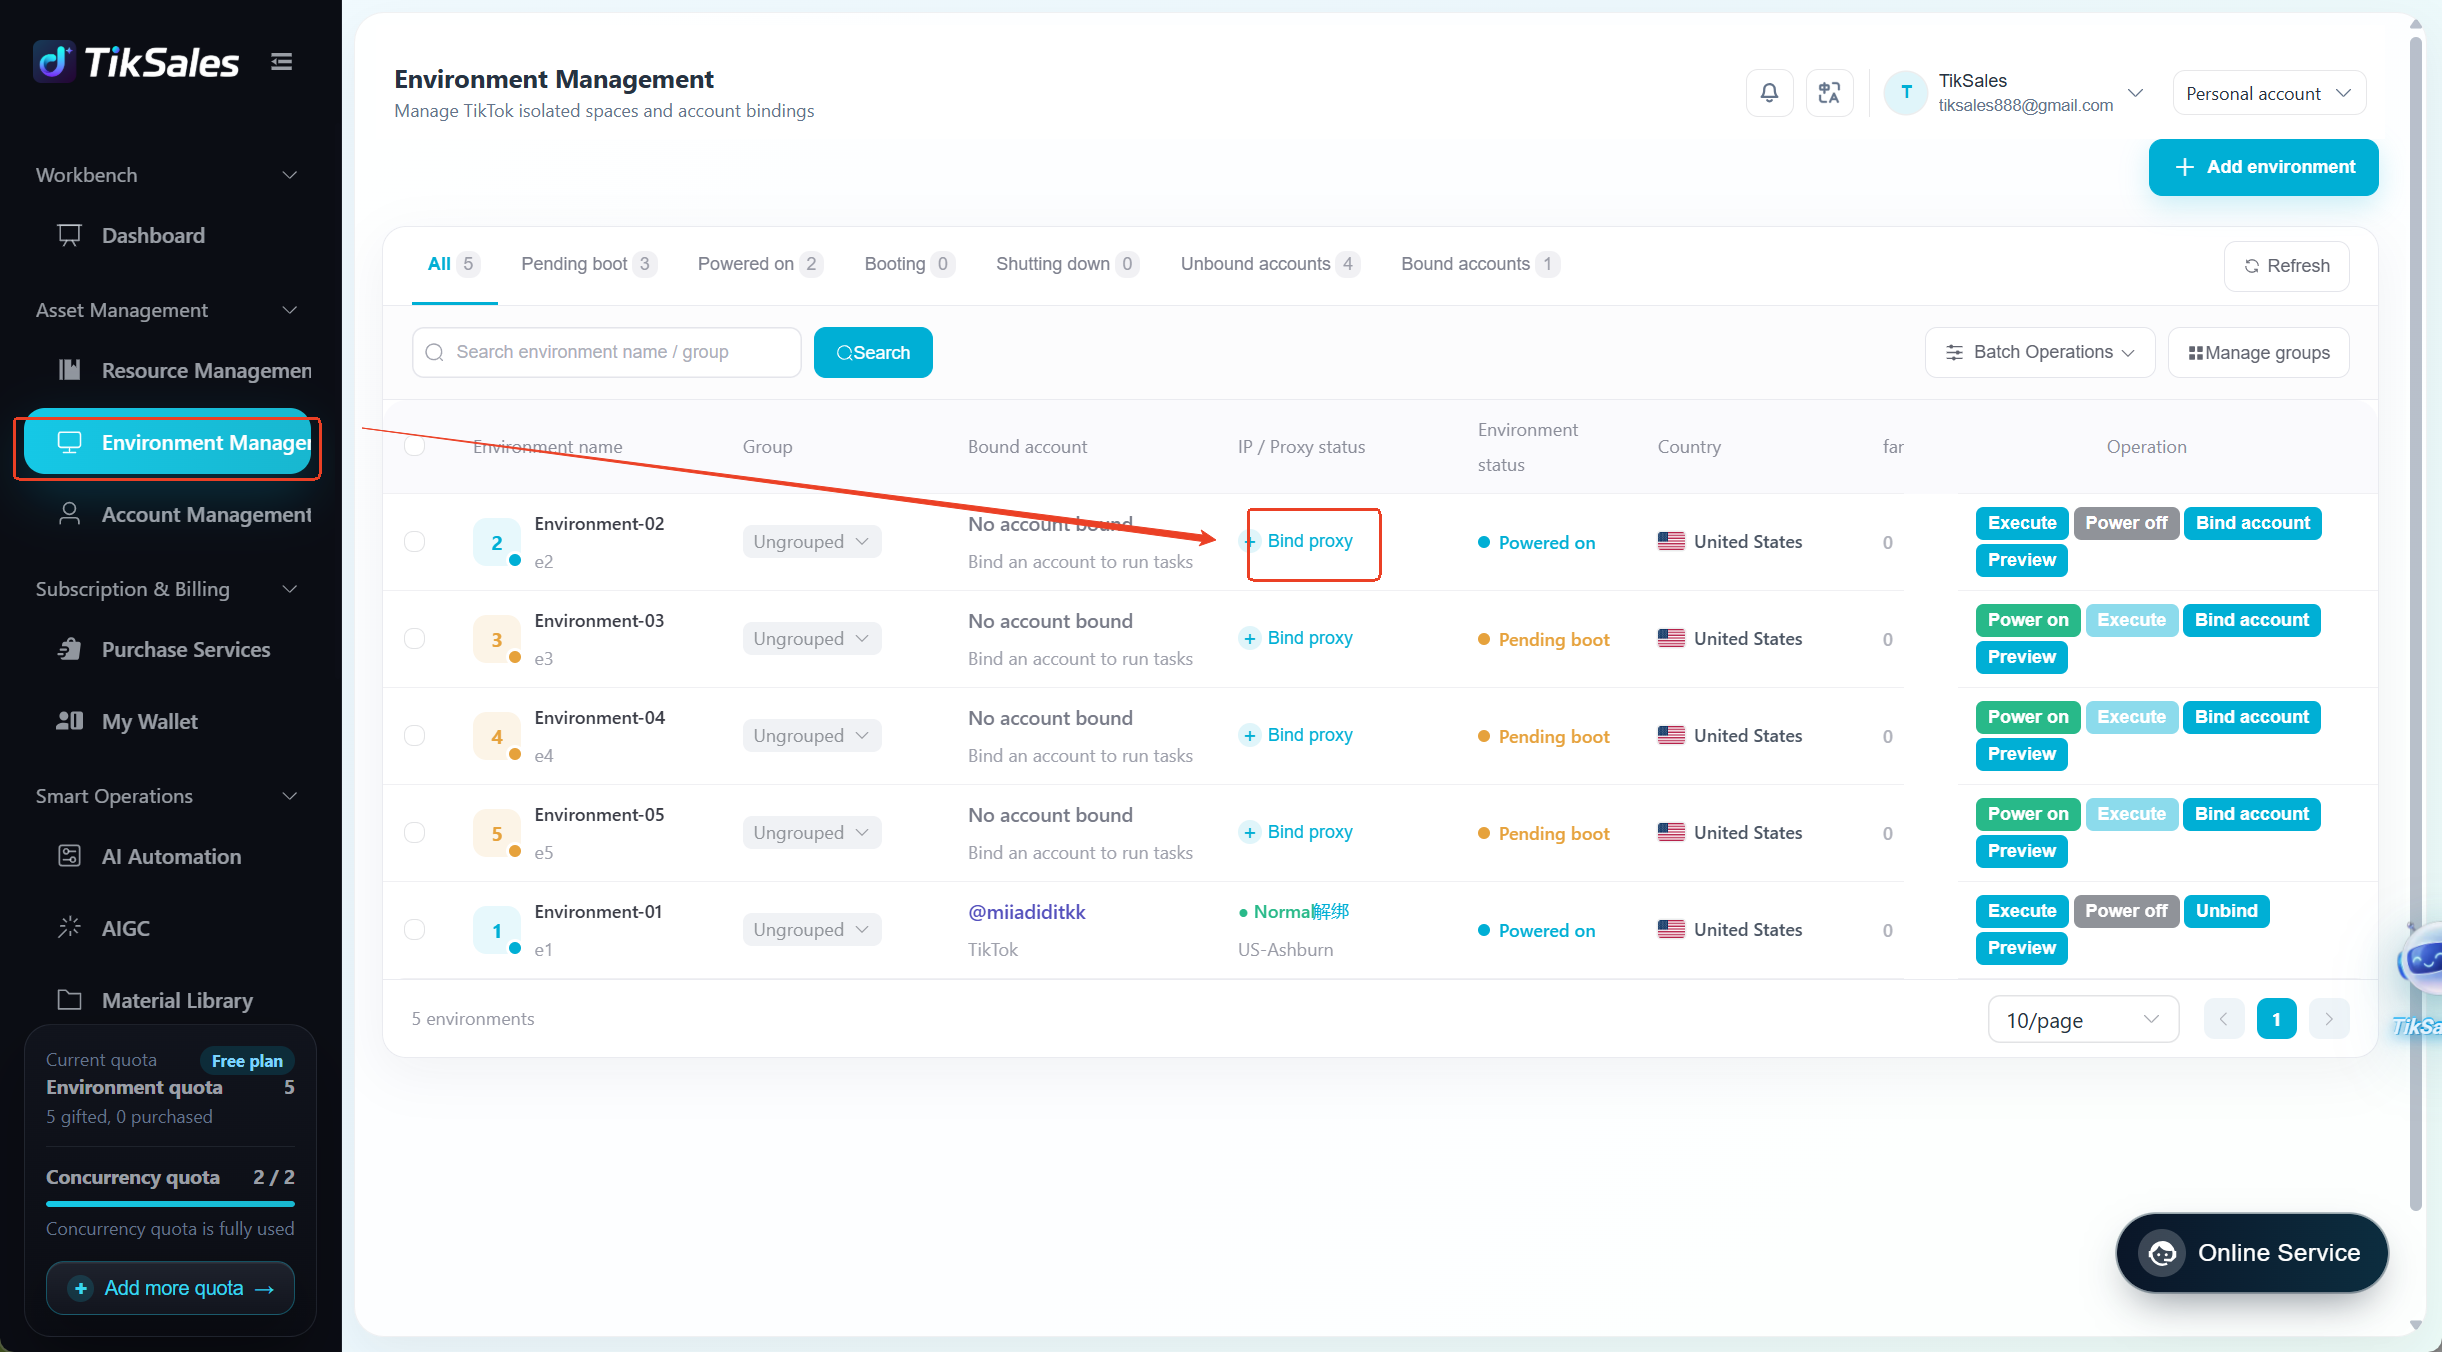Open the Ungrouped dropdown for Environment-02
The width and height of the screenshot is (2442, 1352).
[x=812, y=541]
